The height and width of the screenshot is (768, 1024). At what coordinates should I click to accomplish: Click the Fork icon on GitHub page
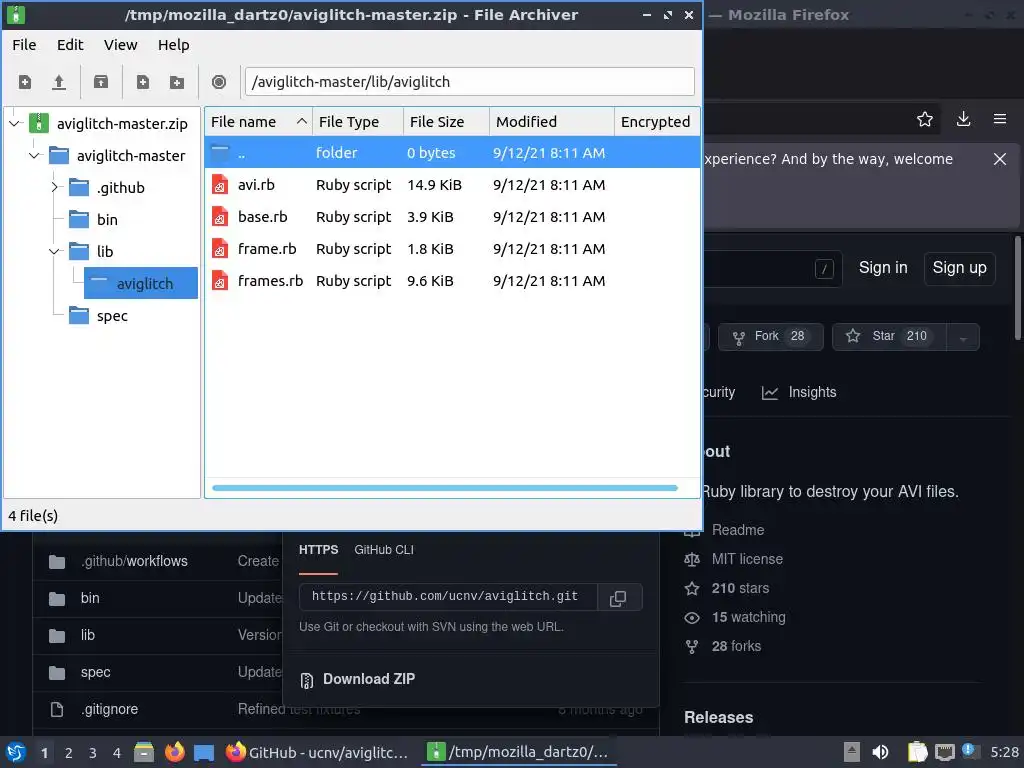tap(739, 337)
